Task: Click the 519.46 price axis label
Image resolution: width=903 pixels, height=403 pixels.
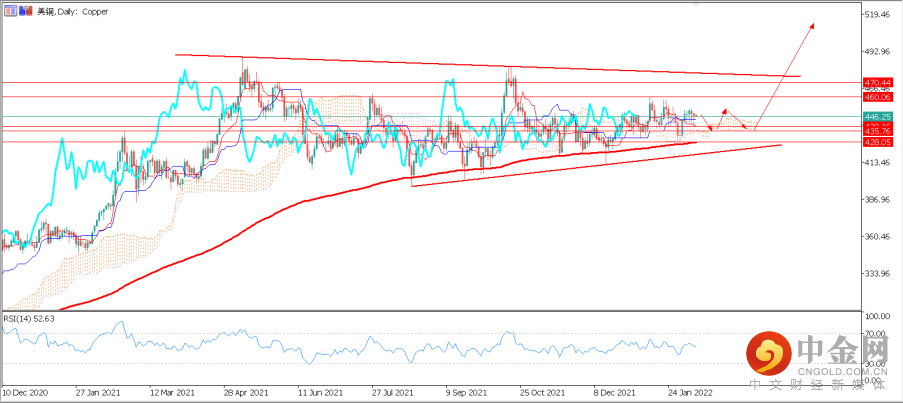Action: pyautogui.click(x=878, y=15)
